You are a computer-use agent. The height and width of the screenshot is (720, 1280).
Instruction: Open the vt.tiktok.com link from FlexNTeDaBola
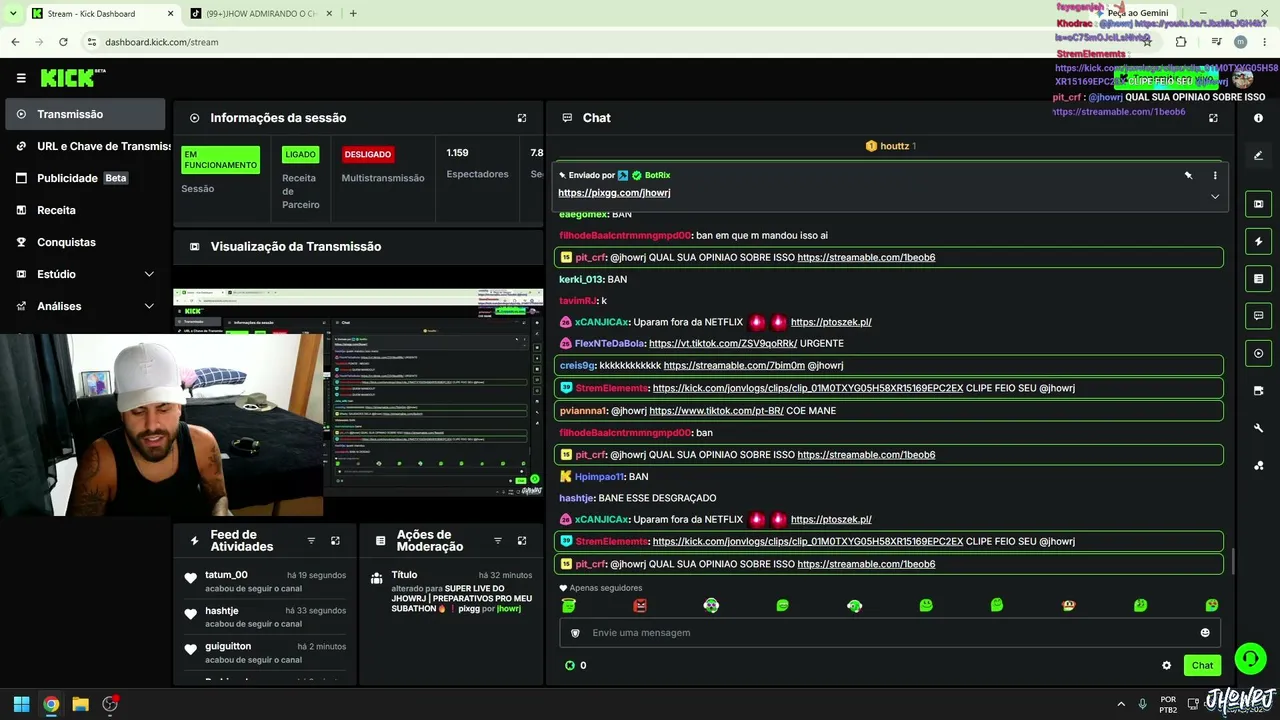723,344
